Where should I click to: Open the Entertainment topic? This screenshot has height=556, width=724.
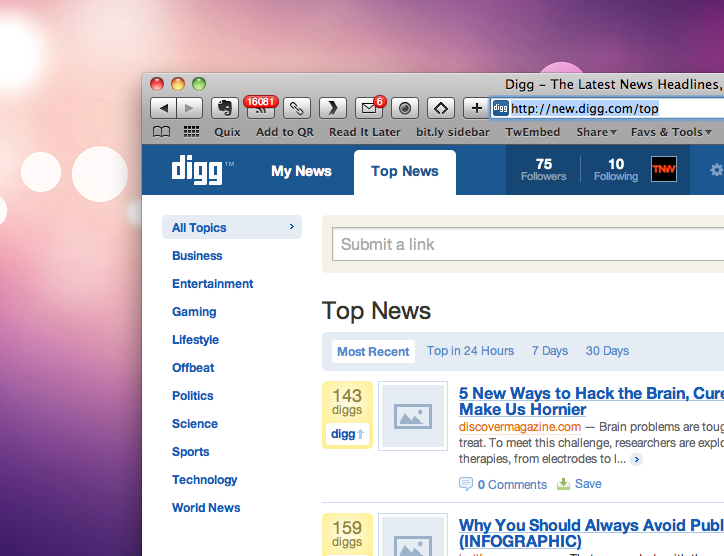click(212, 284)
